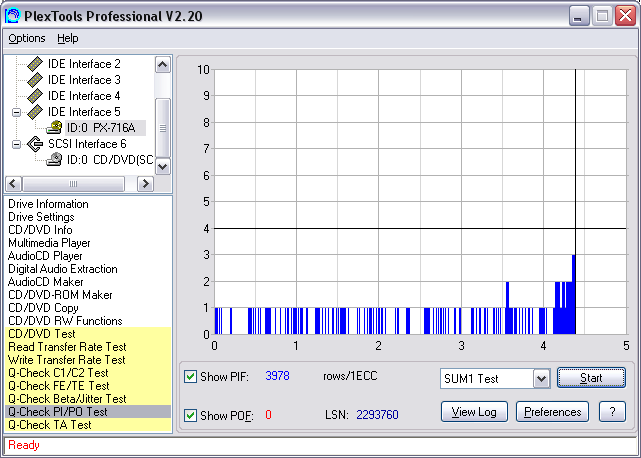Open CD/DVD RW Functions
This screenshot has height=458, width=641.
[65, 321]
